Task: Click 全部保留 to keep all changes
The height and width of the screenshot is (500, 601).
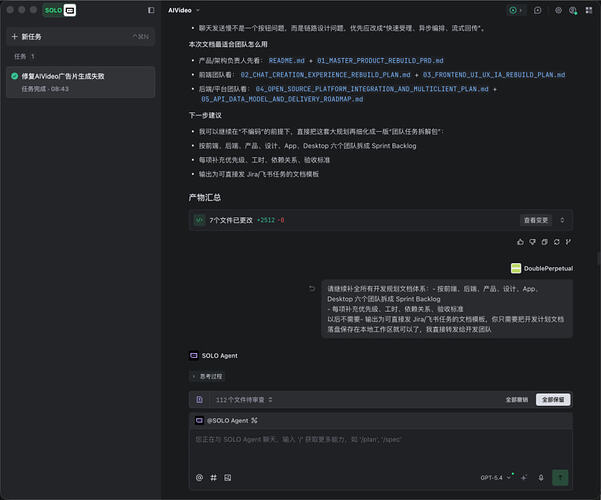Action: tap(553, 400)
